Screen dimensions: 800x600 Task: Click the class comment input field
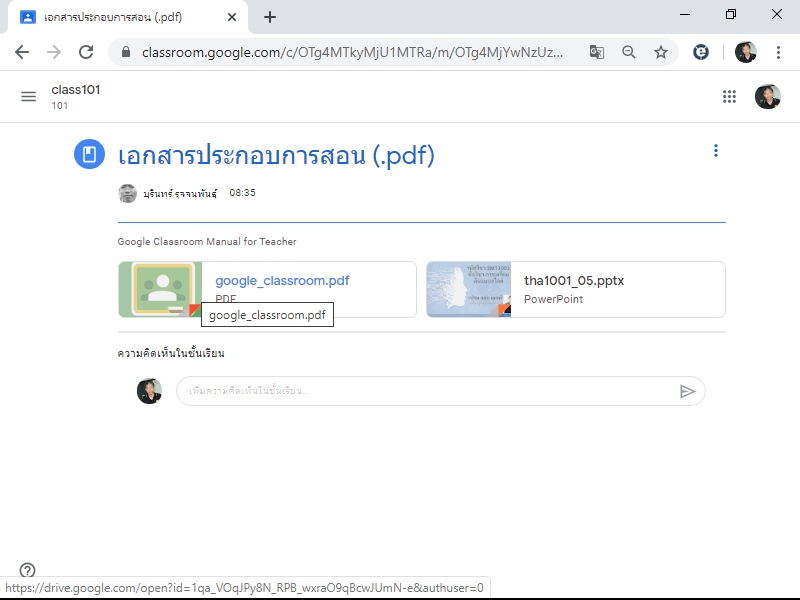point(428,391)
